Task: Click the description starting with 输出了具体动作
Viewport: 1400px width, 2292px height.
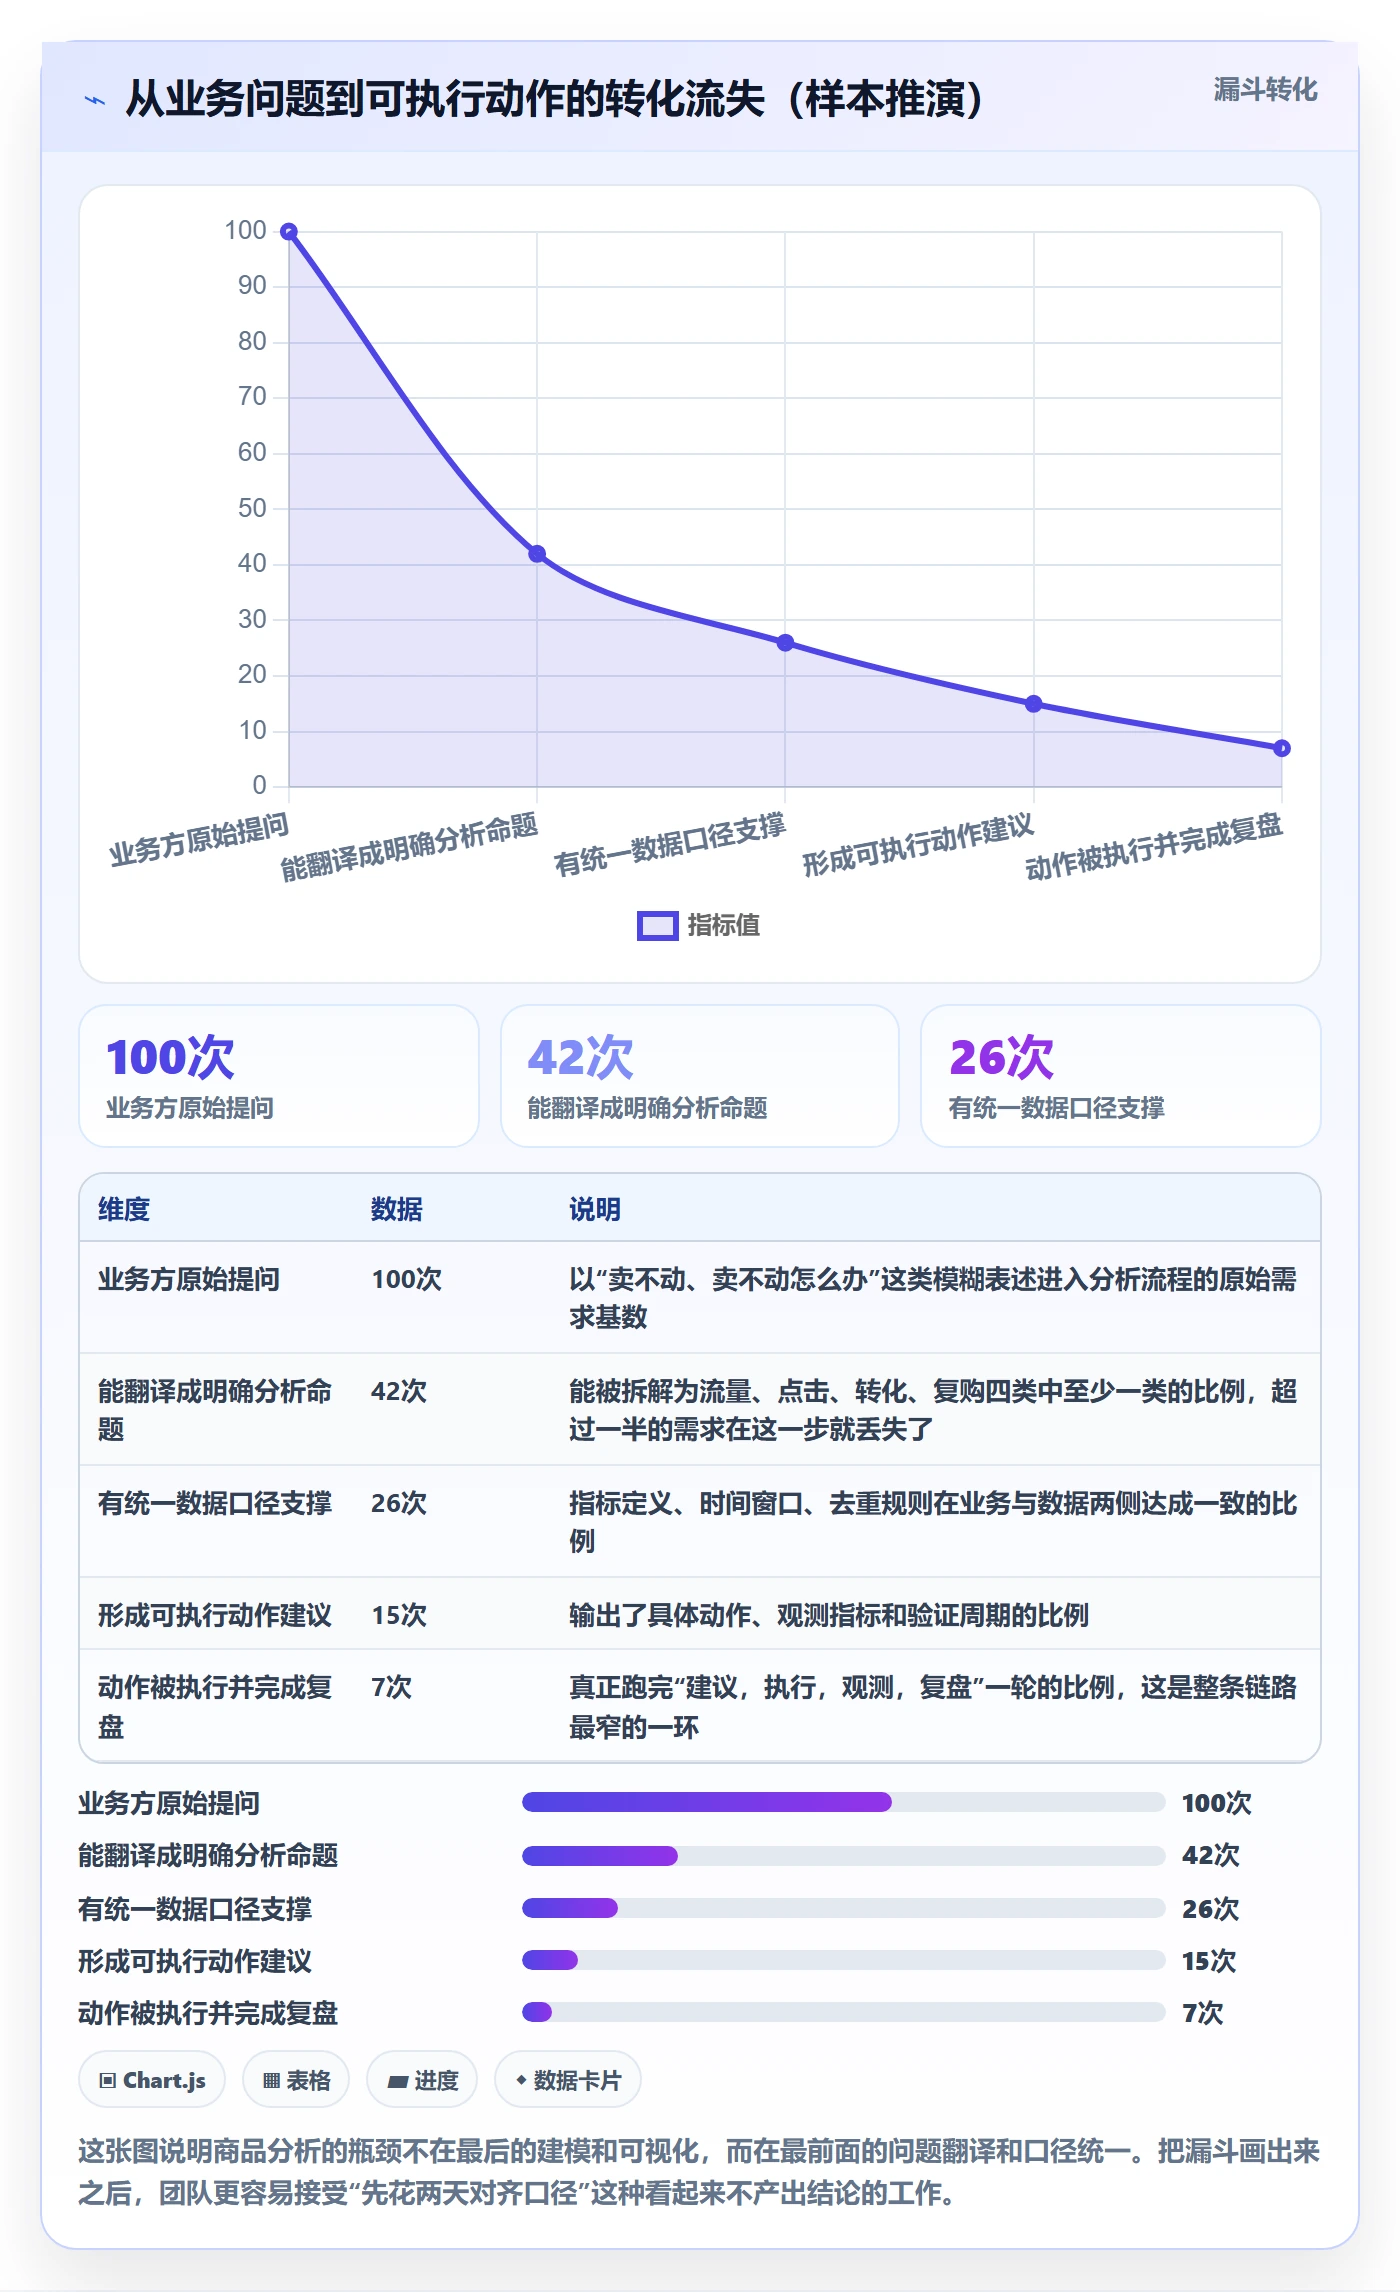Action: [829, 1615]
